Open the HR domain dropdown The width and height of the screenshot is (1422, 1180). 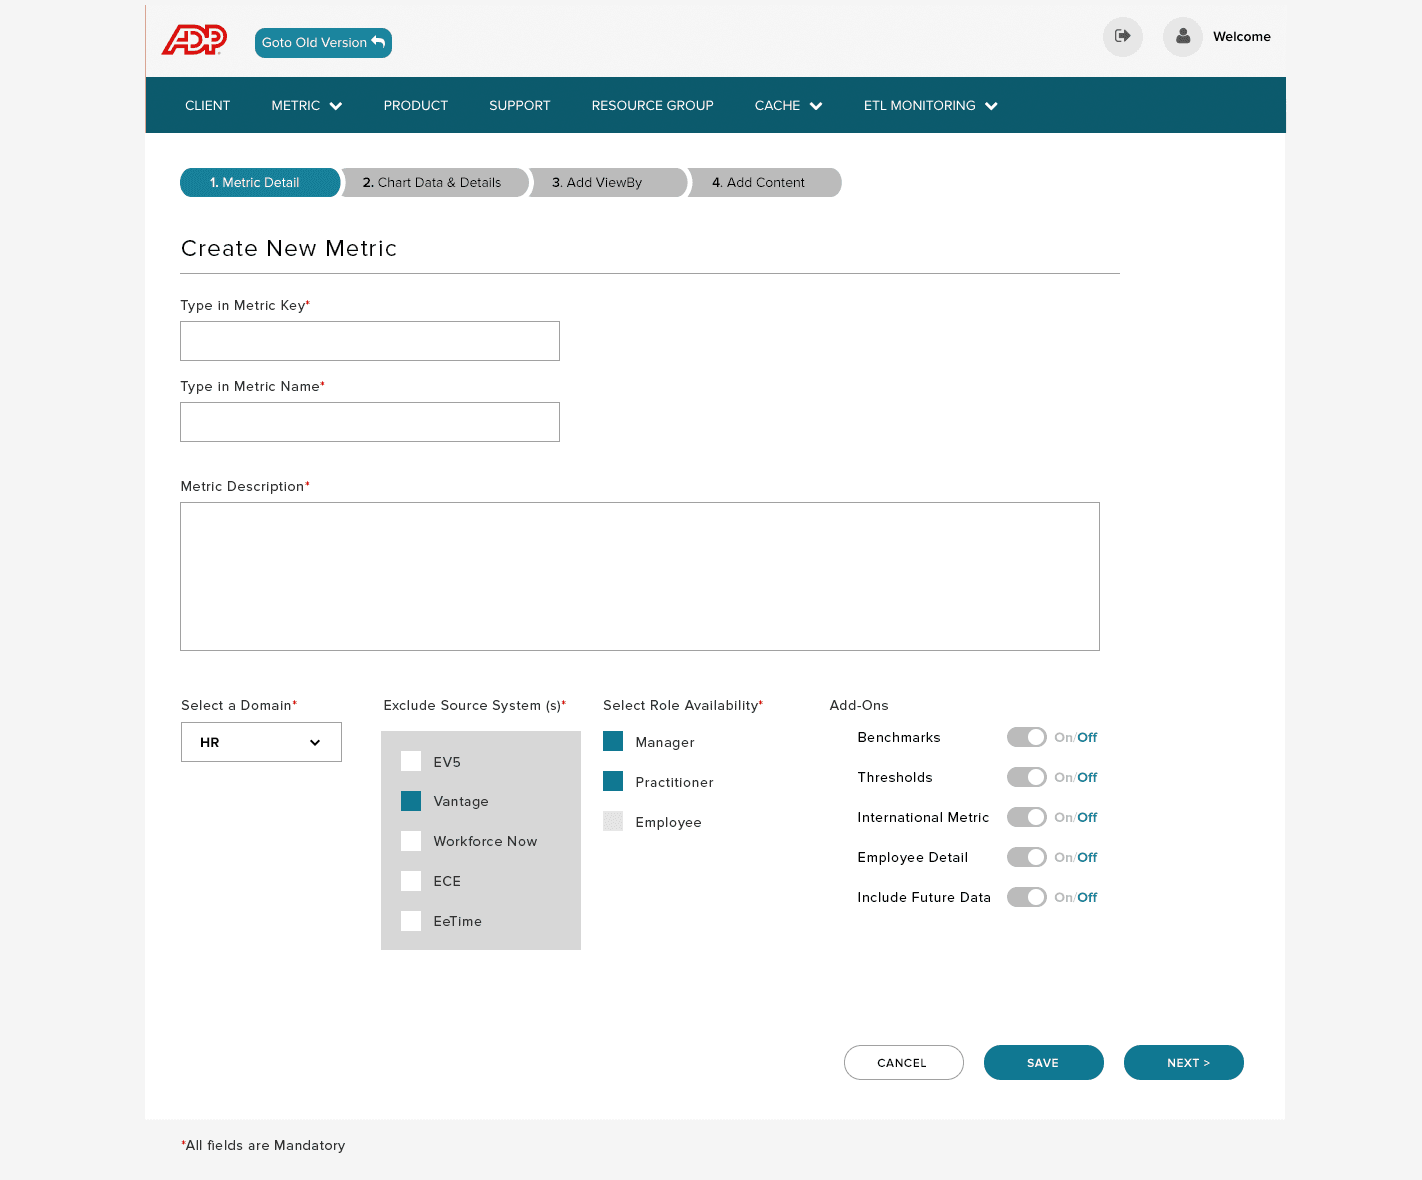(x=261, y=742)
